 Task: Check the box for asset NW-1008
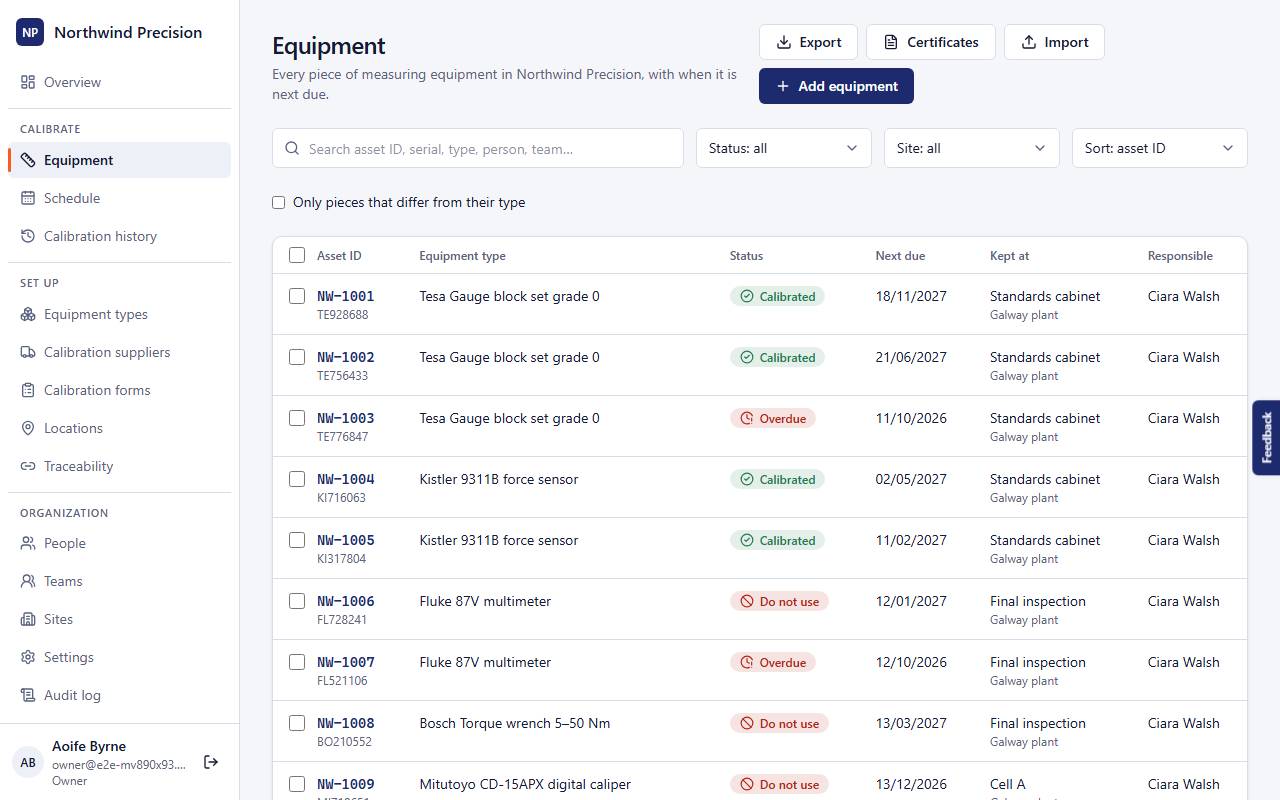tap(297, 723)
